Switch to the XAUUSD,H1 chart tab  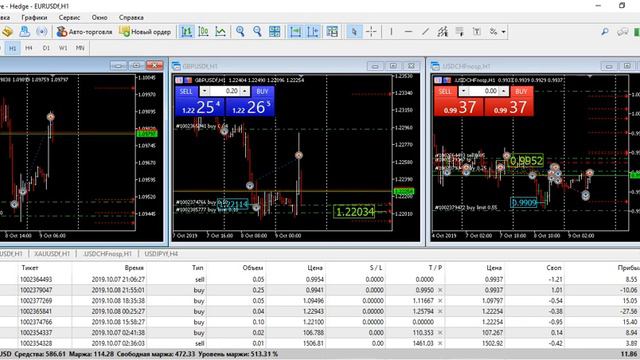[52, 254]
